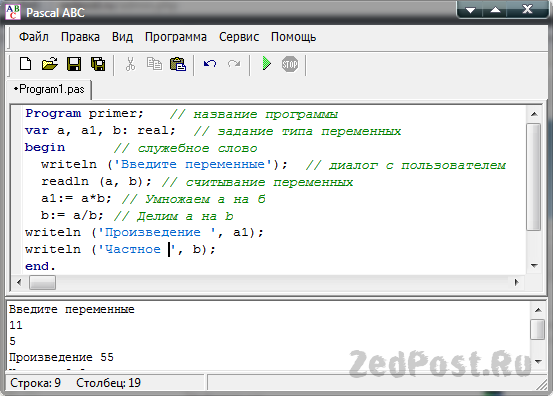Minimize the Pascal ABC window
This screenshot has height=396, width=553.
point(470,10)
